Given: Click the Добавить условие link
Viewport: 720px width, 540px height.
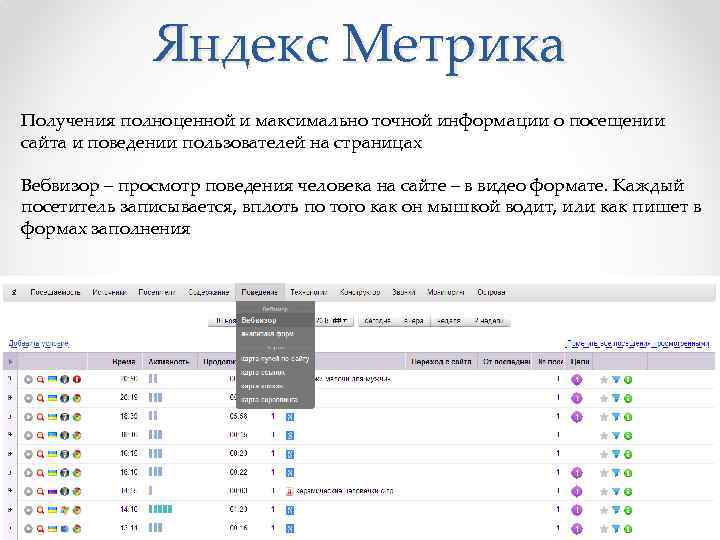Looking at the screenshot, I should (39, 343).
